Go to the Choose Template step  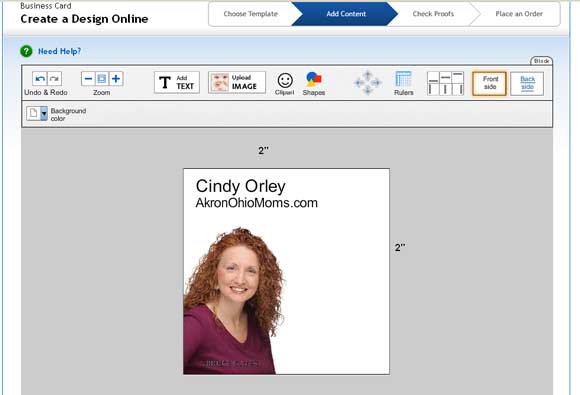point(250,14)
